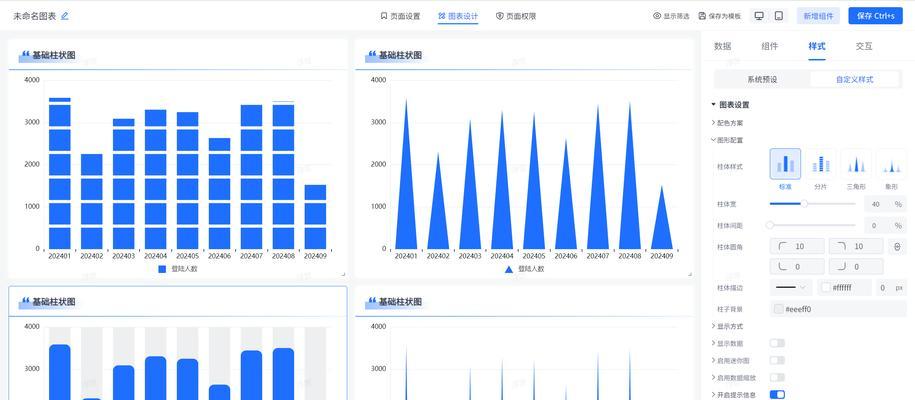Screen dimensions: 915x400
Task: Open #ffffff stroke color swatch
Action: [x=826, y=288]
